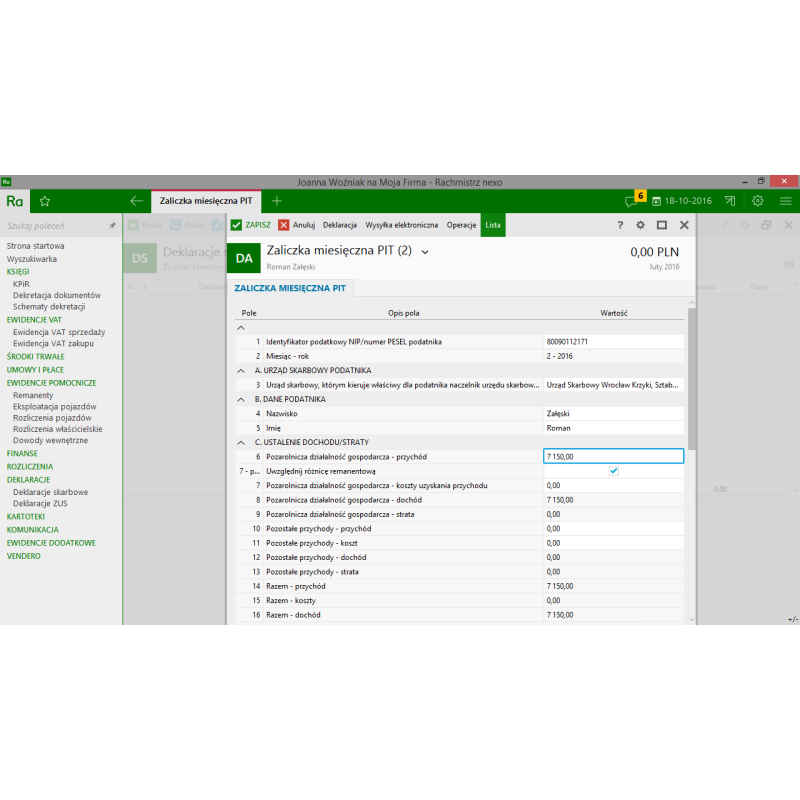Go back with the left arrow
The height and width of the screenshot is (800, 800).
pyautogui.click(x=137, y=201)
